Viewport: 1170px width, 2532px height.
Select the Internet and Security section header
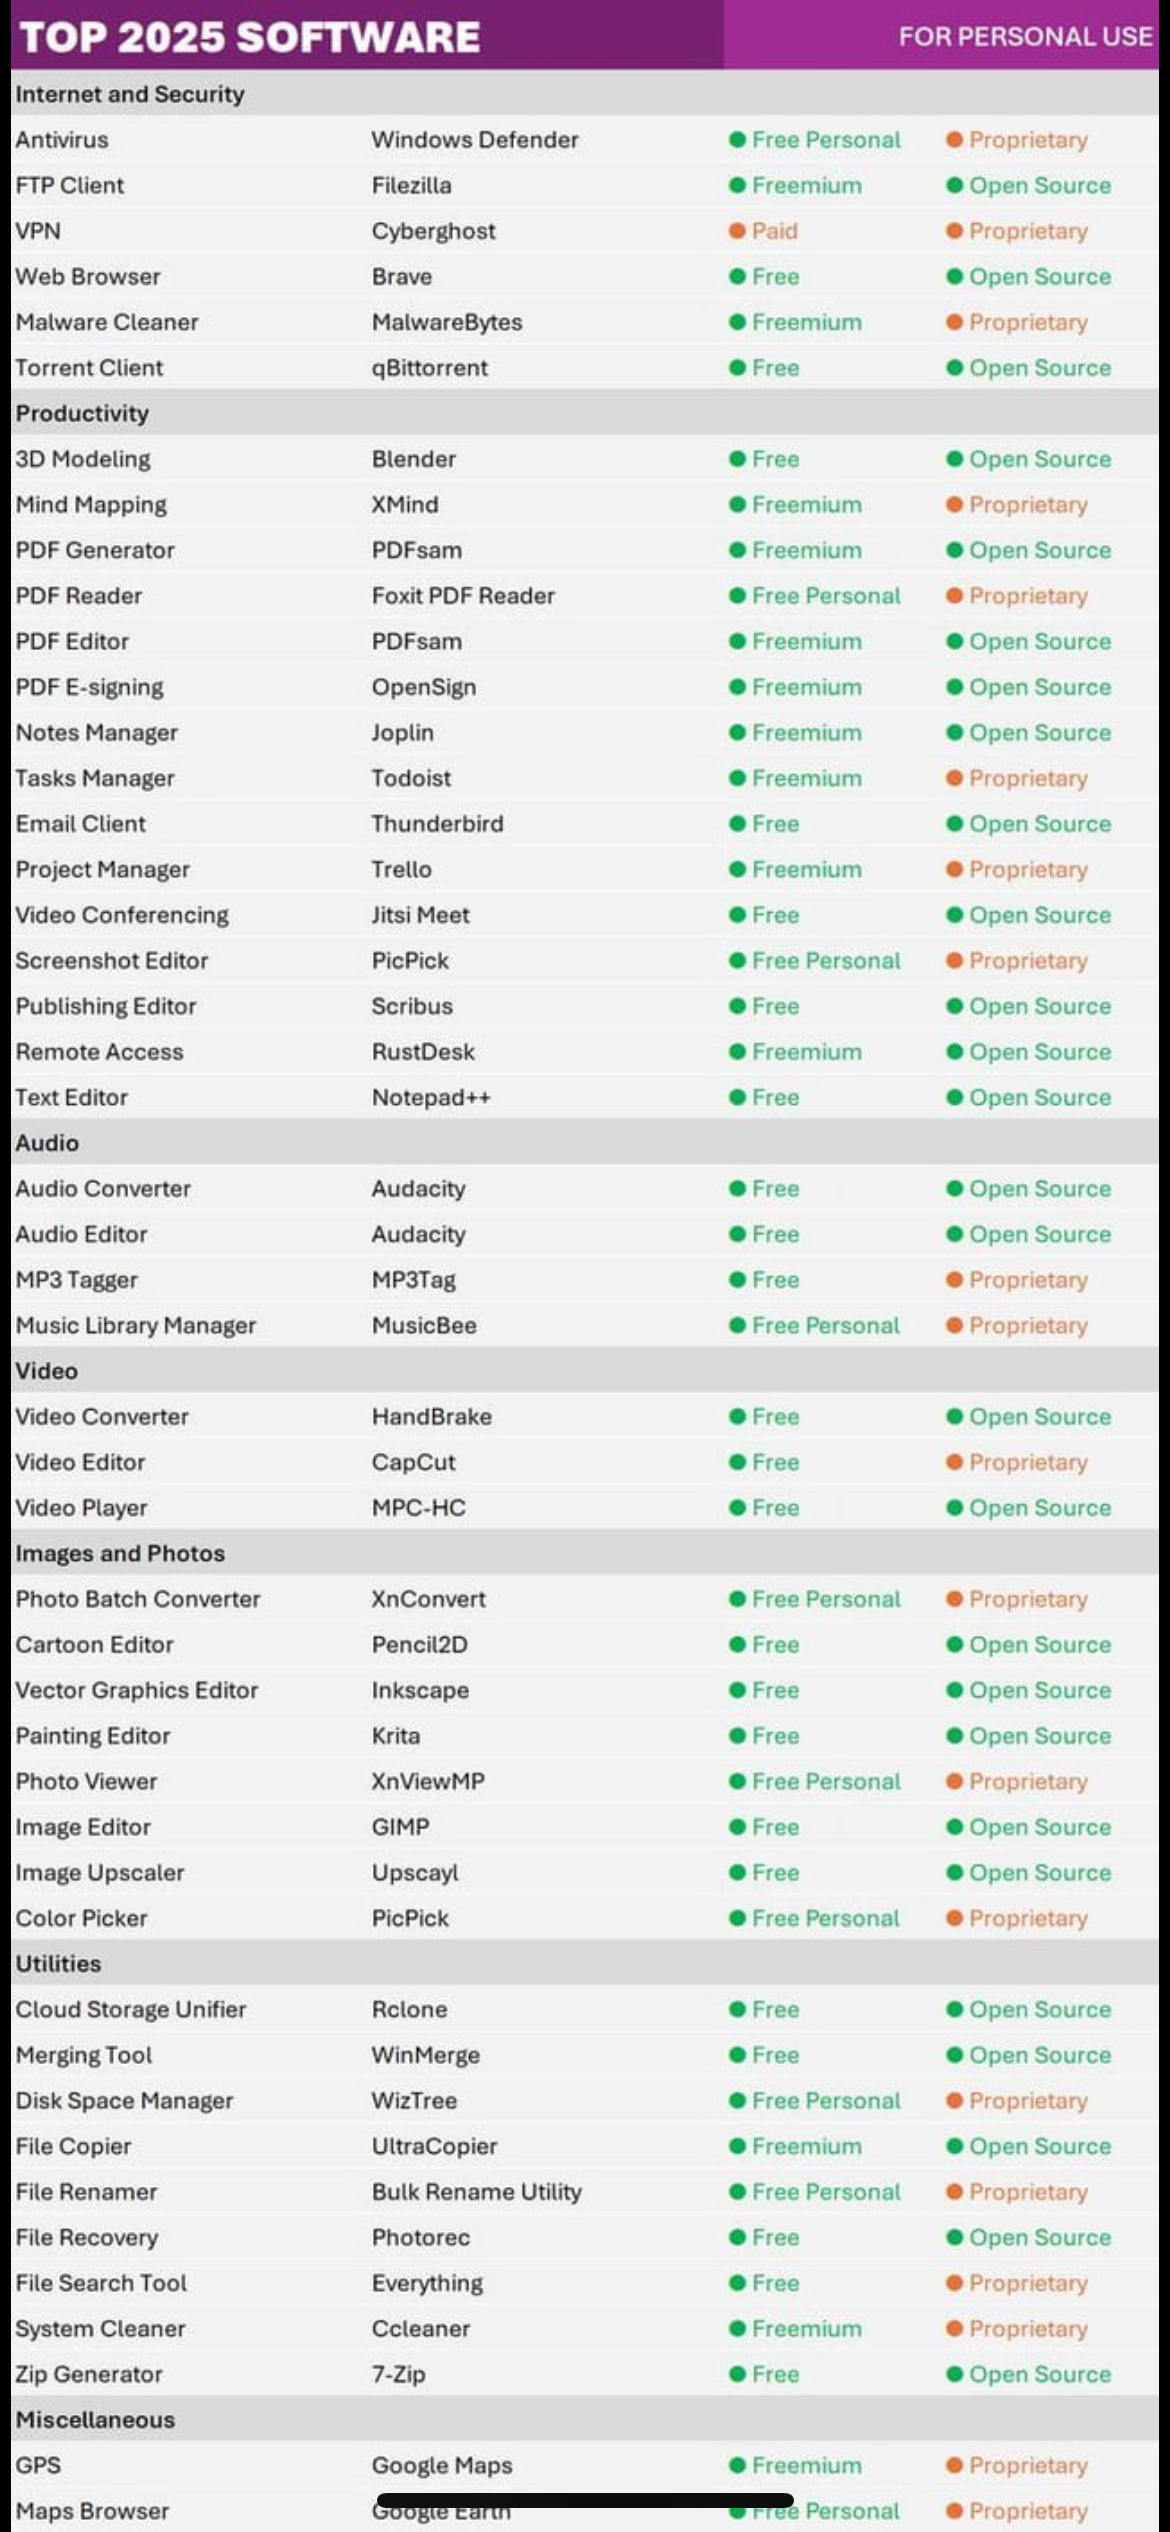point(130,94)
